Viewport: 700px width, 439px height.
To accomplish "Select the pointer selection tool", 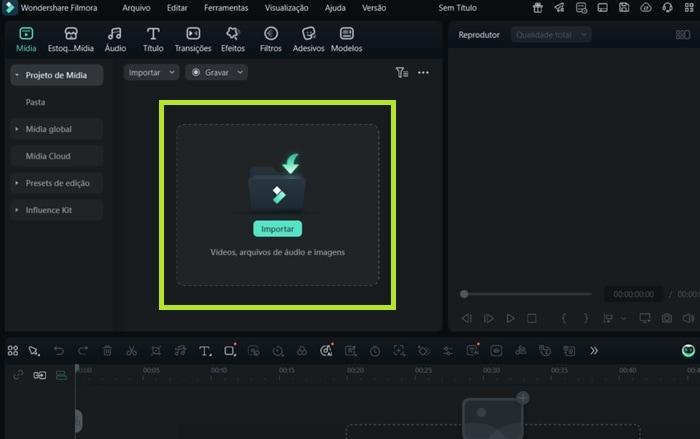I will pos(34,351).
